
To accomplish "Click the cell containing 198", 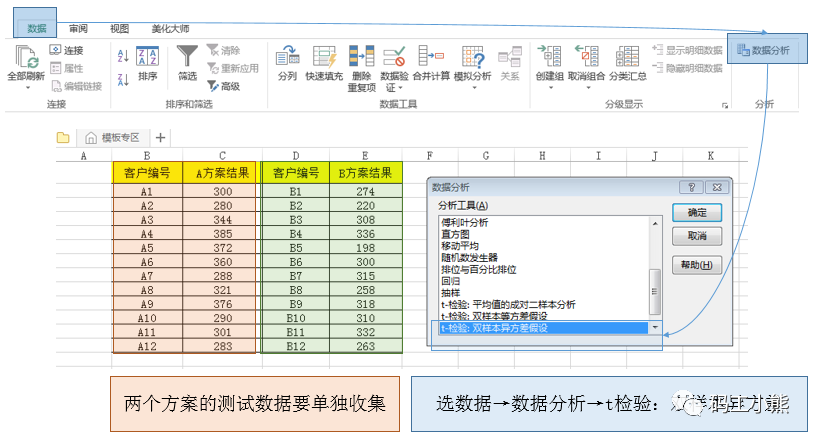I will pyautogui.click(x=365, y=248).
